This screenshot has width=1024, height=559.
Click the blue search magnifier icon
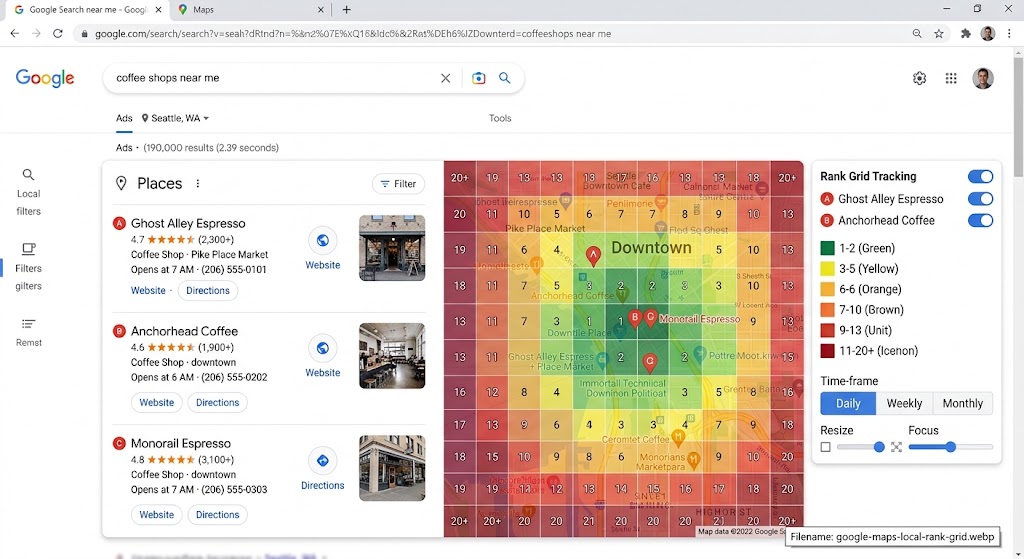(x=505, y=78)
